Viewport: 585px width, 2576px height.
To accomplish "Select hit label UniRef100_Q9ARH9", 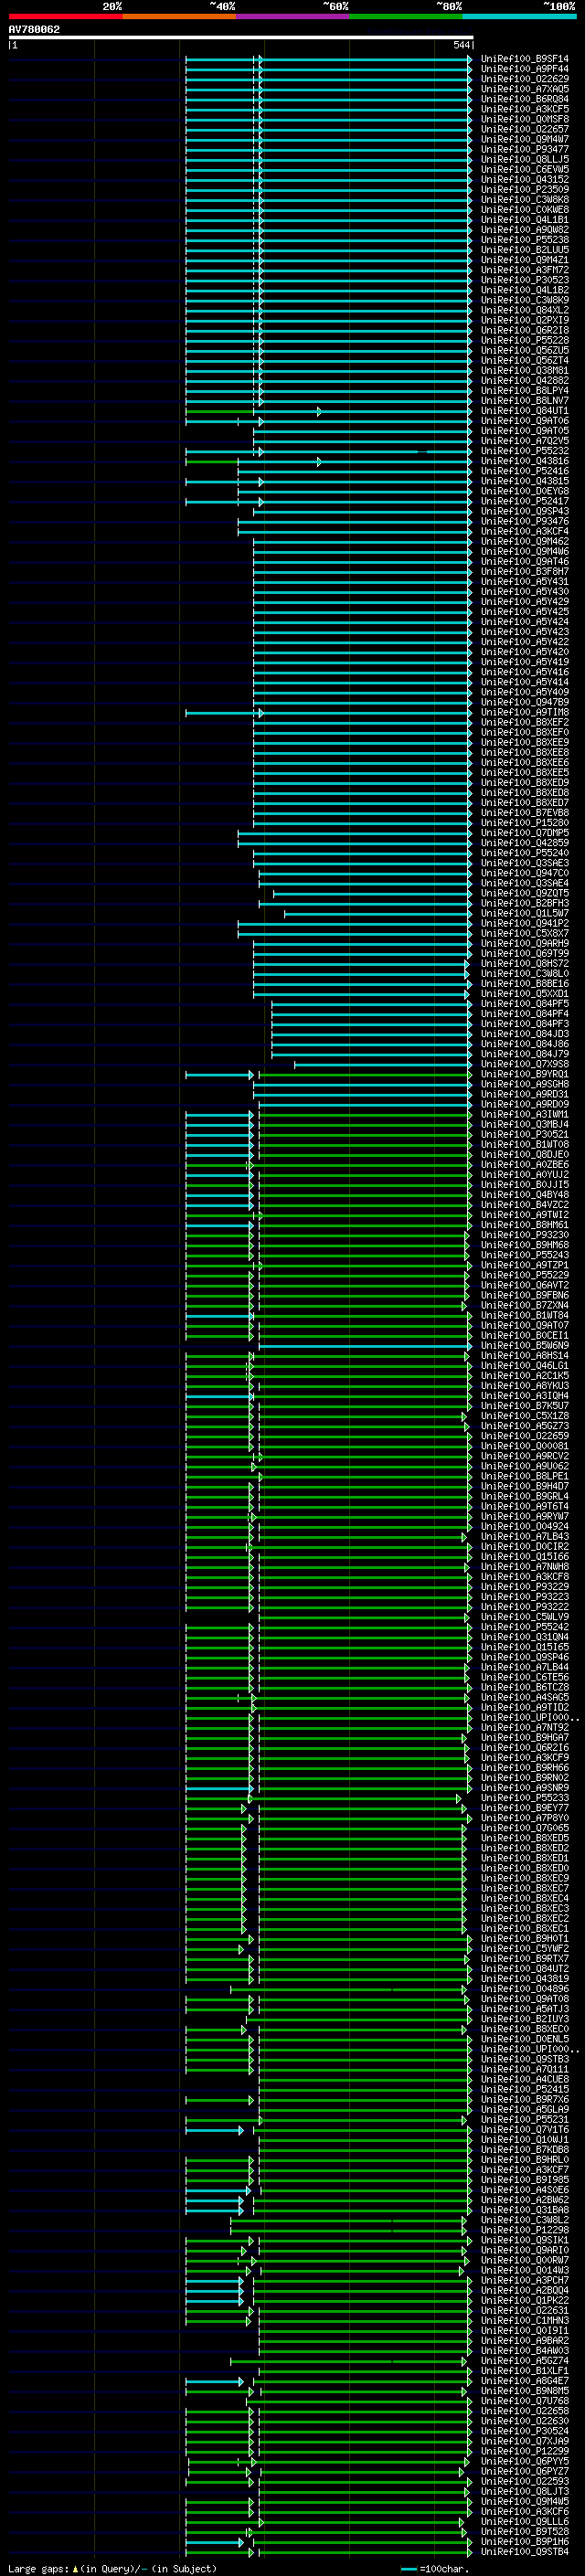I will pyautogui.click(x=525, y=943).
